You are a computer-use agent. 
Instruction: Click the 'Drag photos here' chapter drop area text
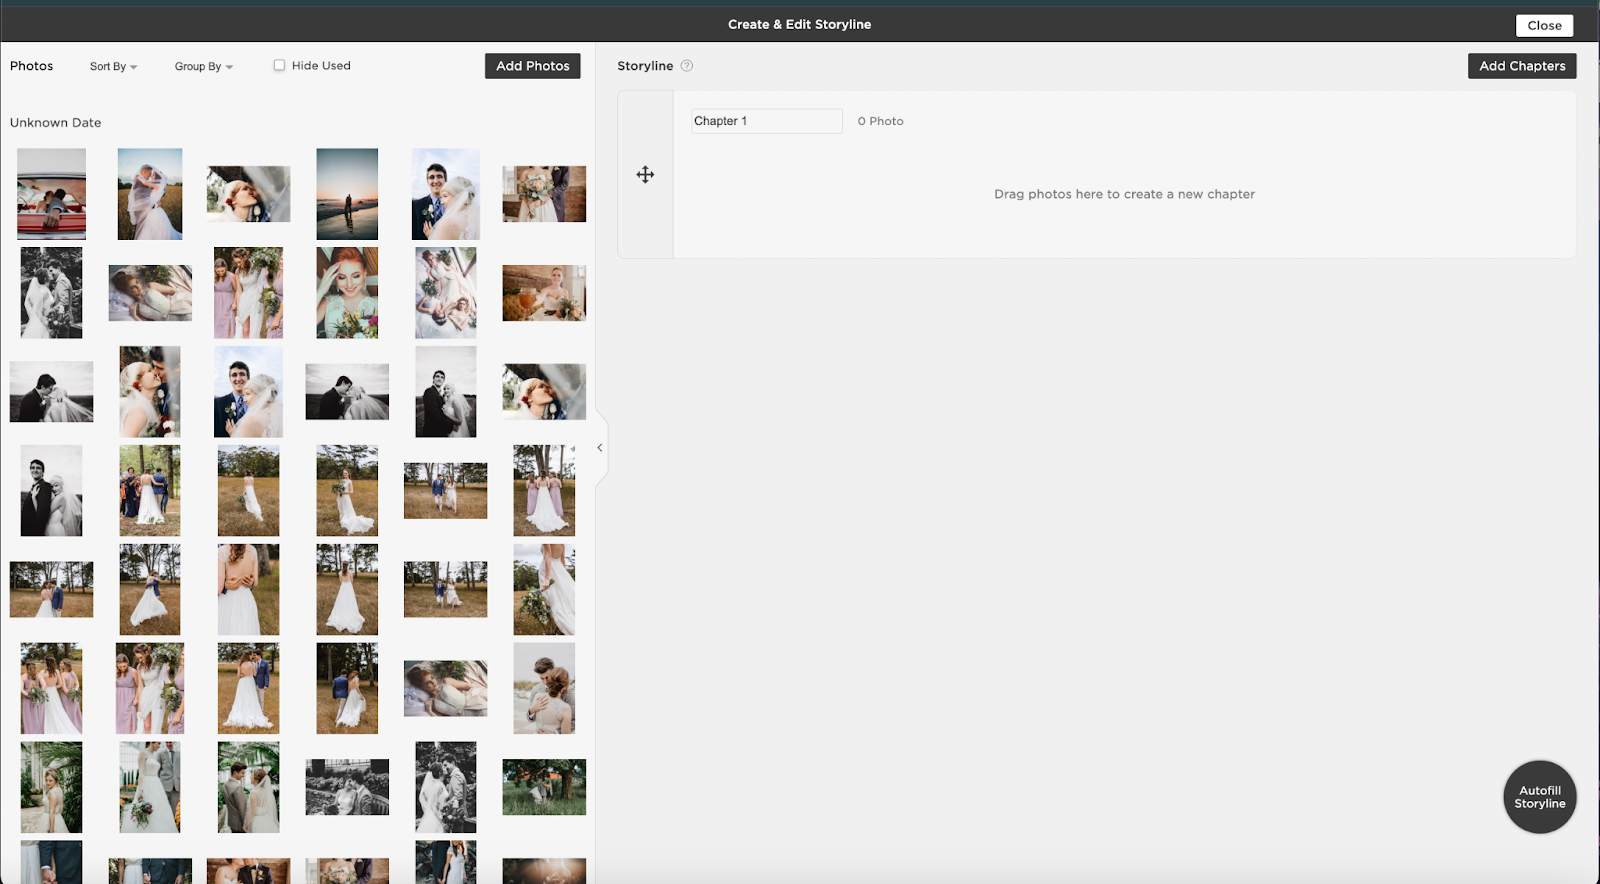(x=1124, y=194)
